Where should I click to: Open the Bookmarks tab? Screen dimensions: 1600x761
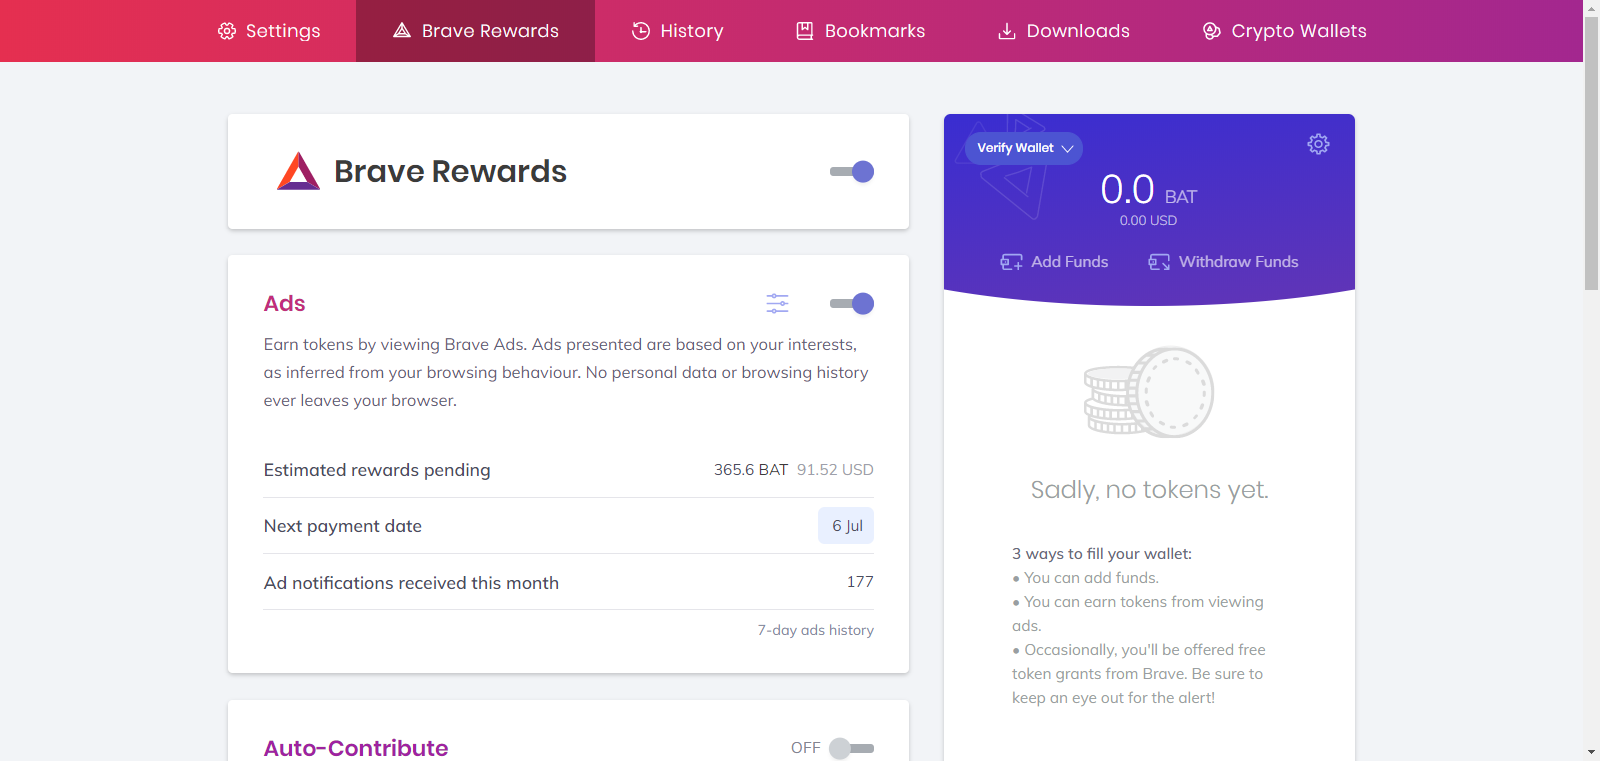pos(860,31)
